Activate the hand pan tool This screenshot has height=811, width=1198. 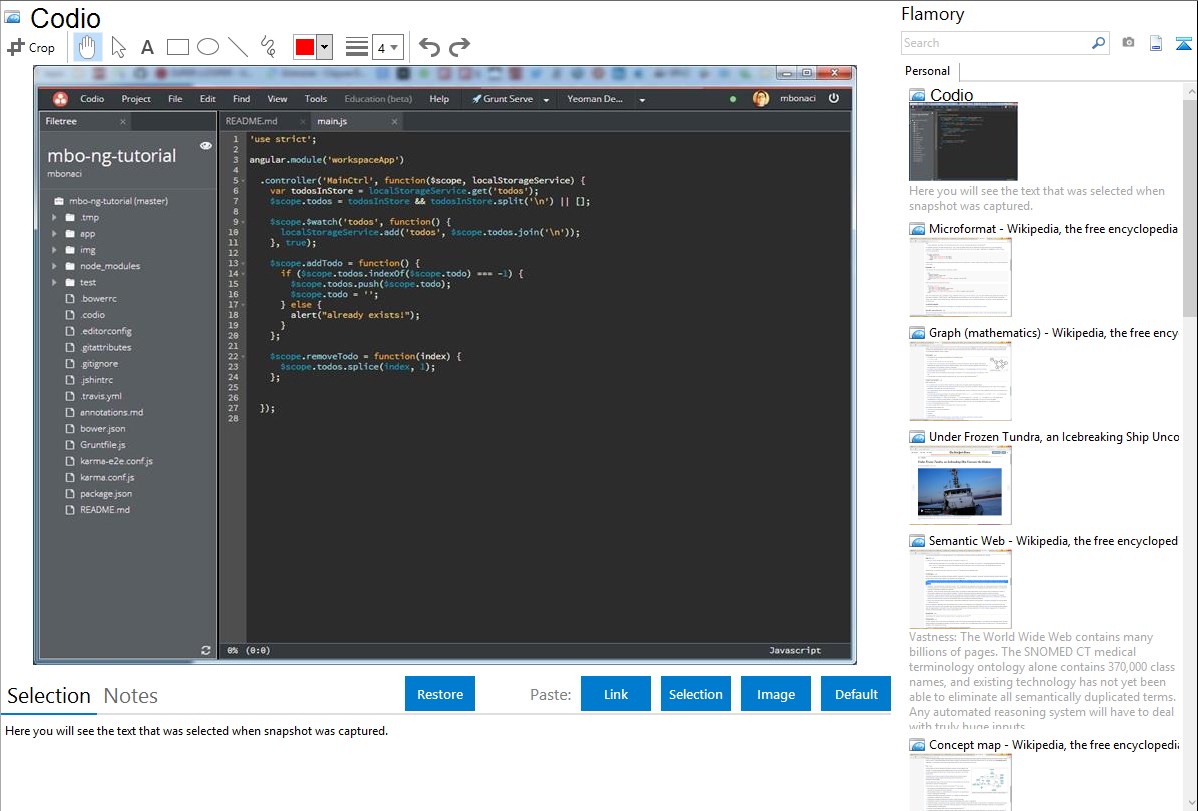(87, 47)
